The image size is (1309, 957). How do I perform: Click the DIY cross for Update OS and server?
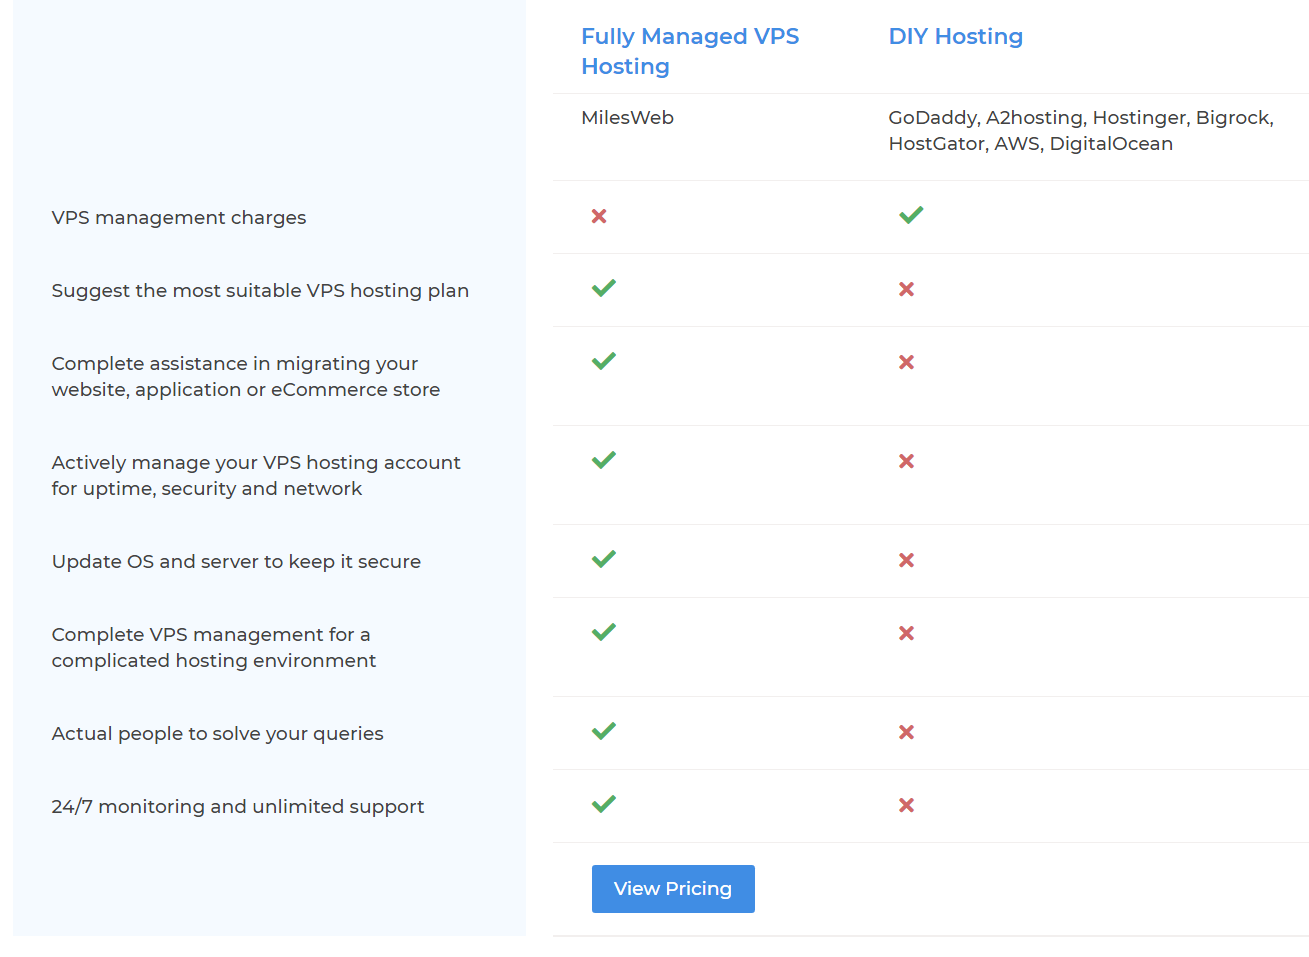pyautogui.click(x=907, y=560)
